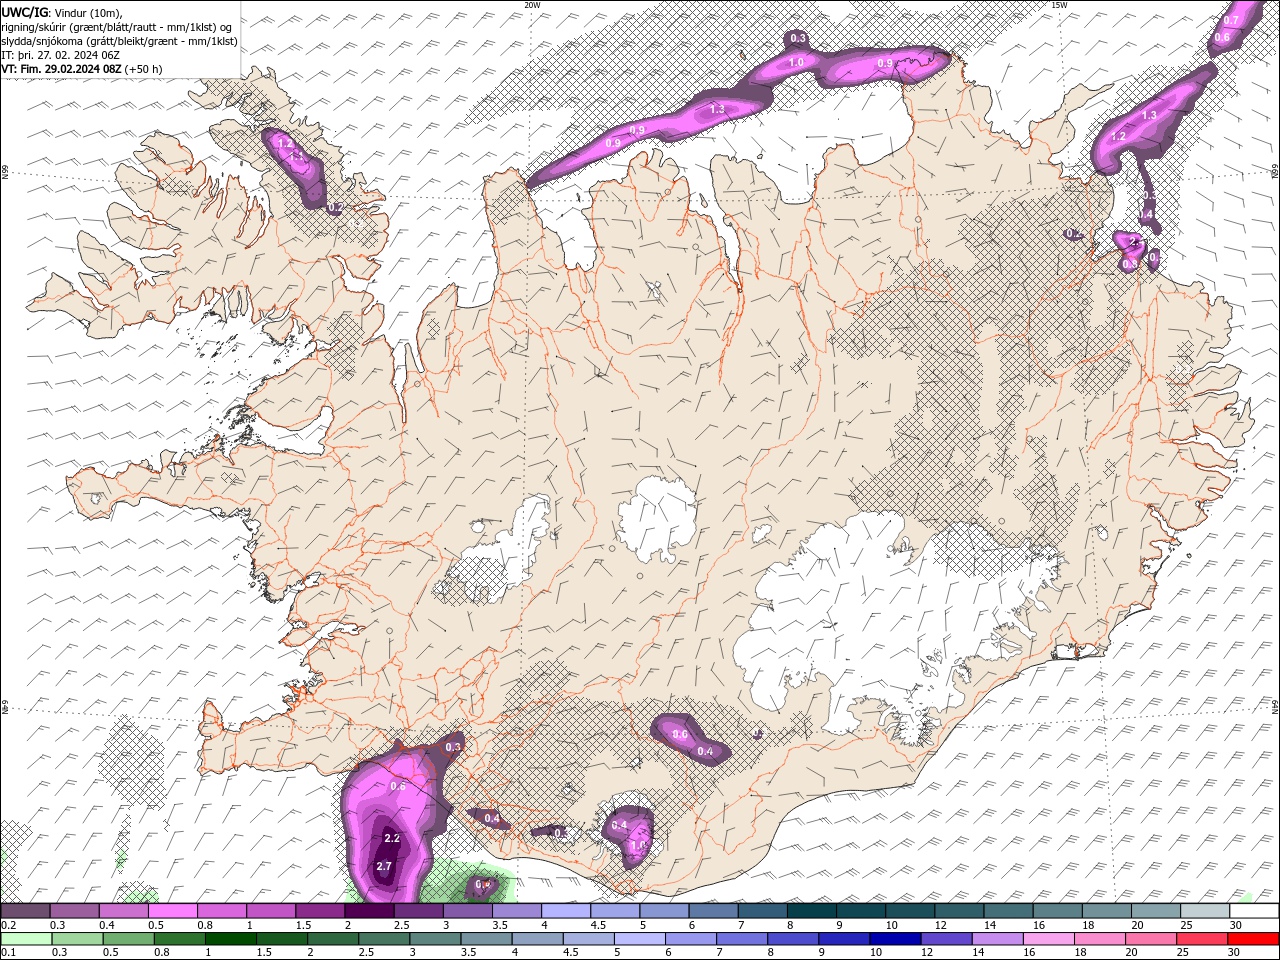Click the 3.5 violet swatch in top legend row
Image resolution: width=1280 pixels, height=960 pixels.
(517, 911)
